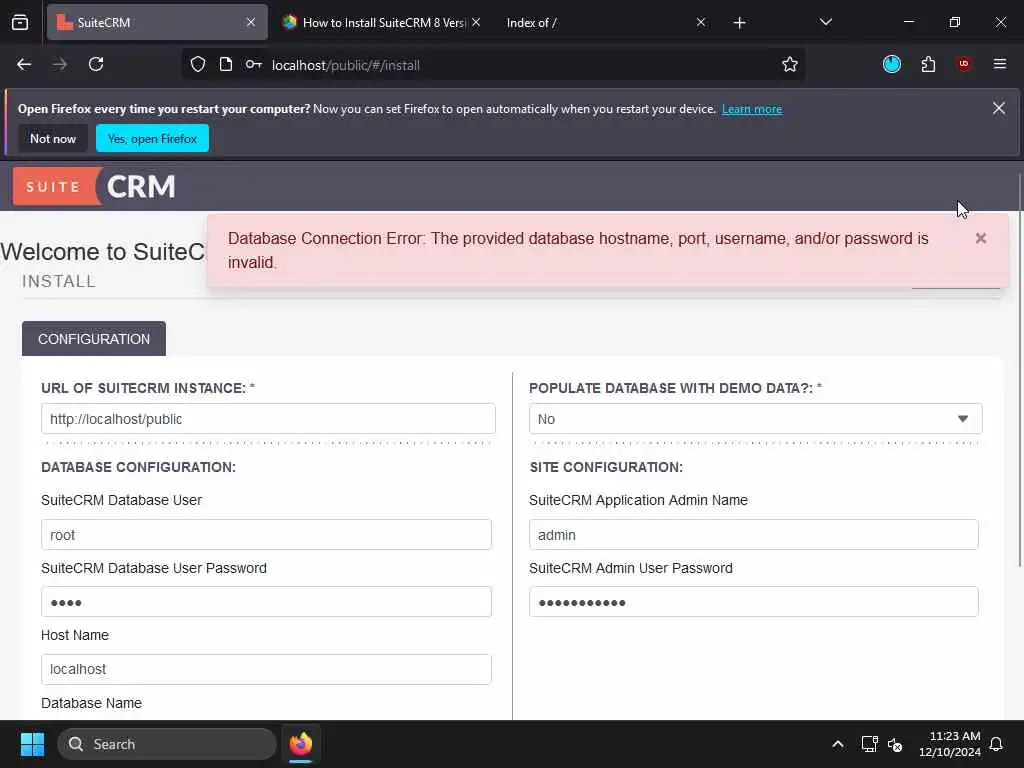The image size is (1024, 768).
Task: Click the URL of SuiteCRM instance field
Action: click(x=268, y=419)
